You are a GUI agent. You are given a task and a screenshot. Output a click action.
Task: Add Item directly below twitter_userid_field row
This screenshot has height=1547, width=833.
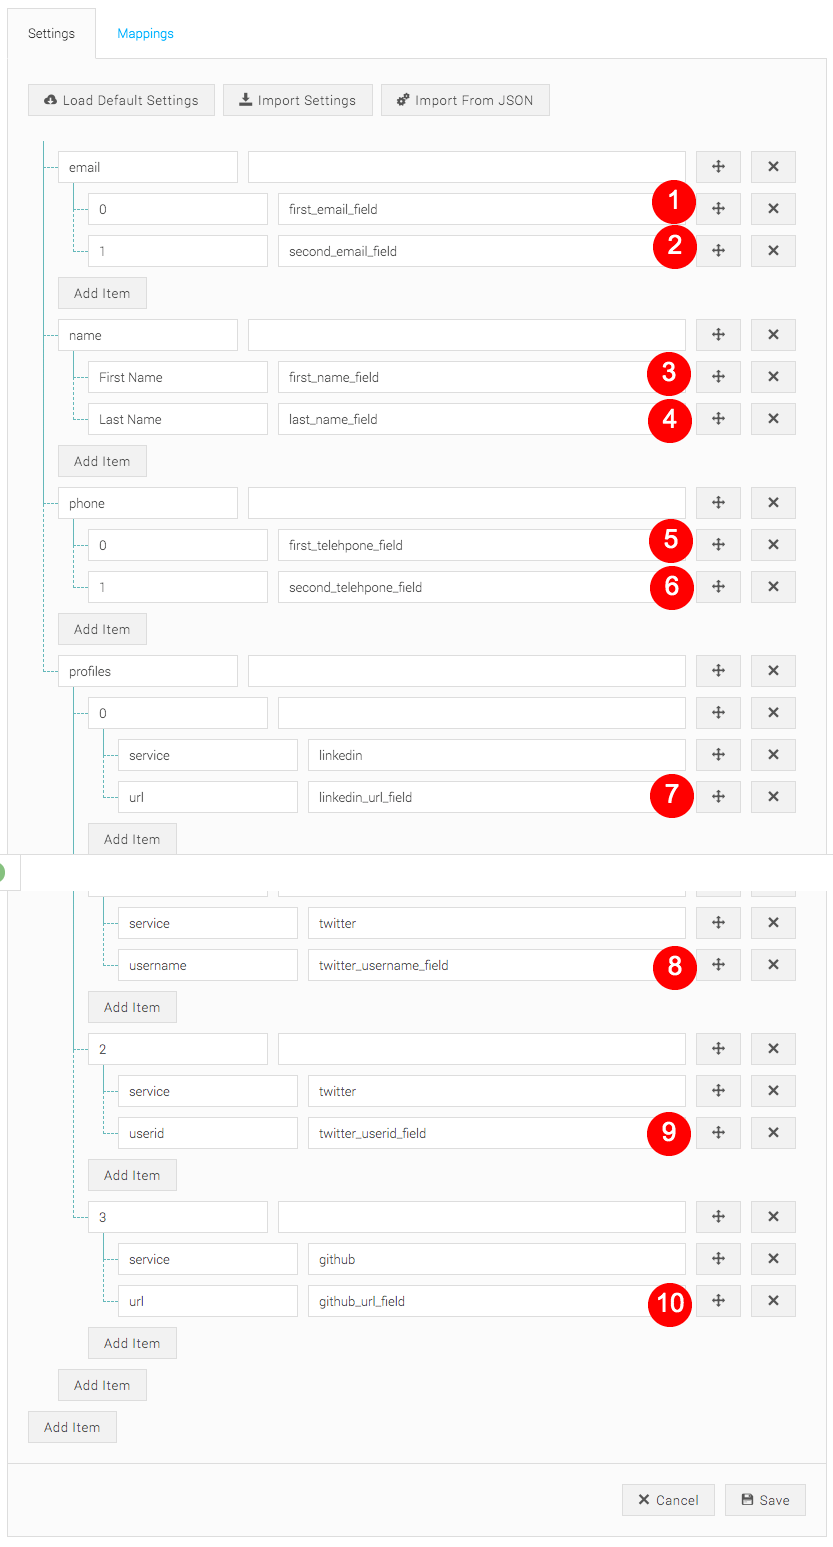point(132,1175)
